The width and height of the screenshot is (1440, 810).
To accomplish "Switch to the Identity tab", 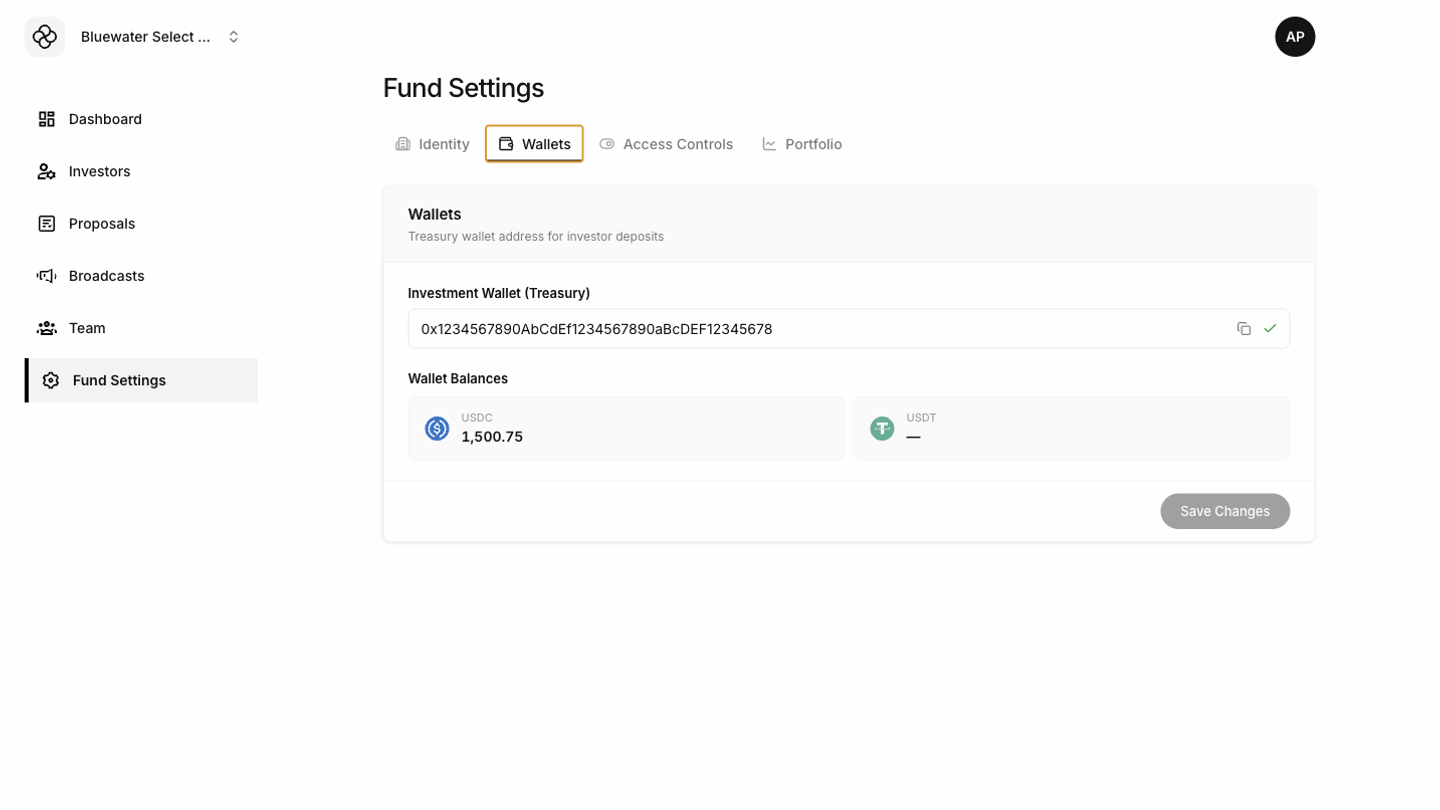I will point(433,144).
